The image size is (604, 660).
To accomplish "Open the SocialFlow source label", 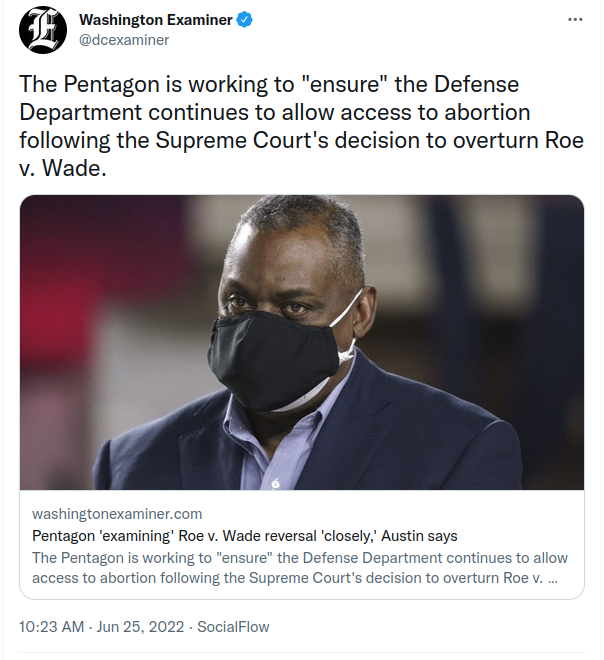I will click(233, 627).
